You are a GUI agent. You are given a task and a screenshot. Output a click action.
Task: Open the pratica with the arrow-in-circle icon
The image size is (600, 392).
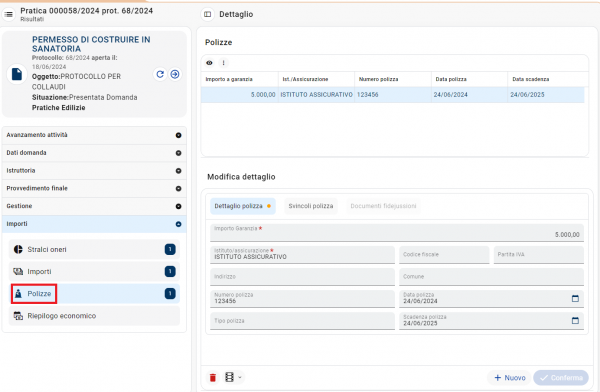click(x=175, y=74)
